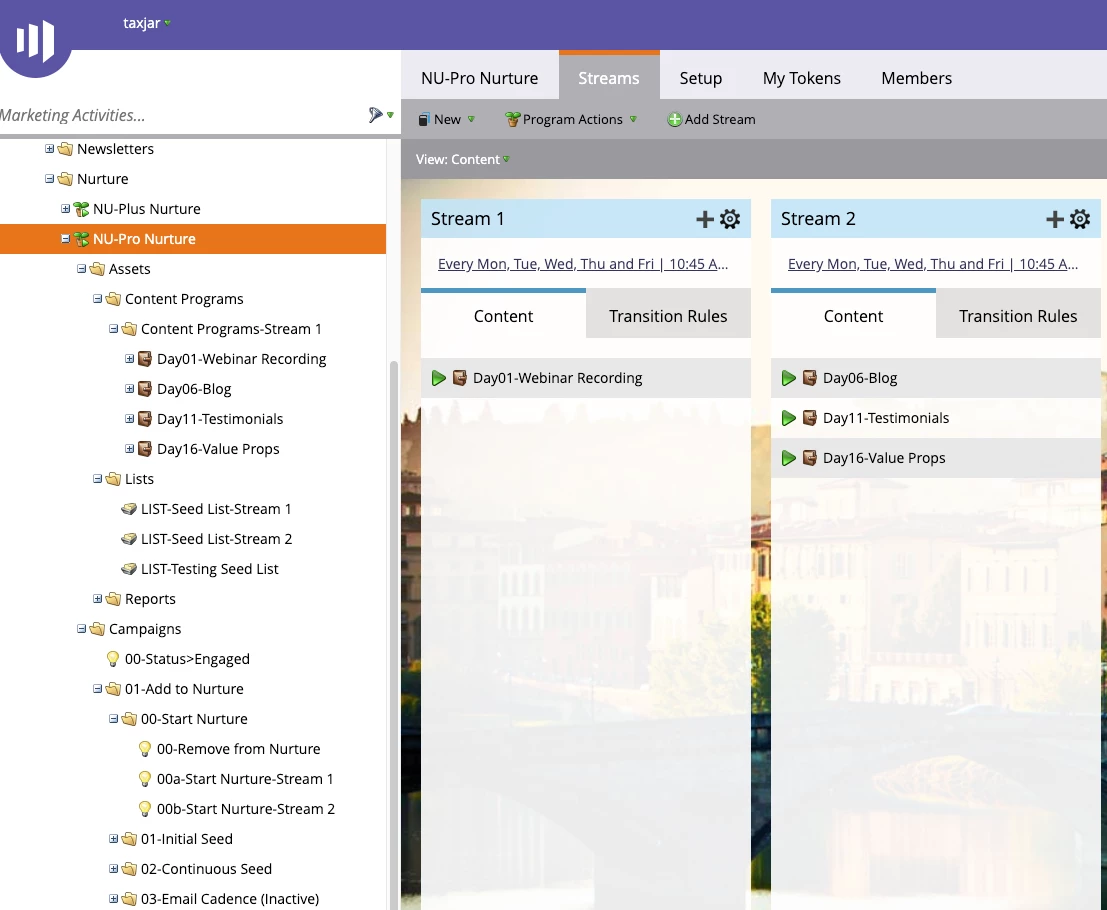
Task: Collapse the Assets folder
Action: click(82, 269)
